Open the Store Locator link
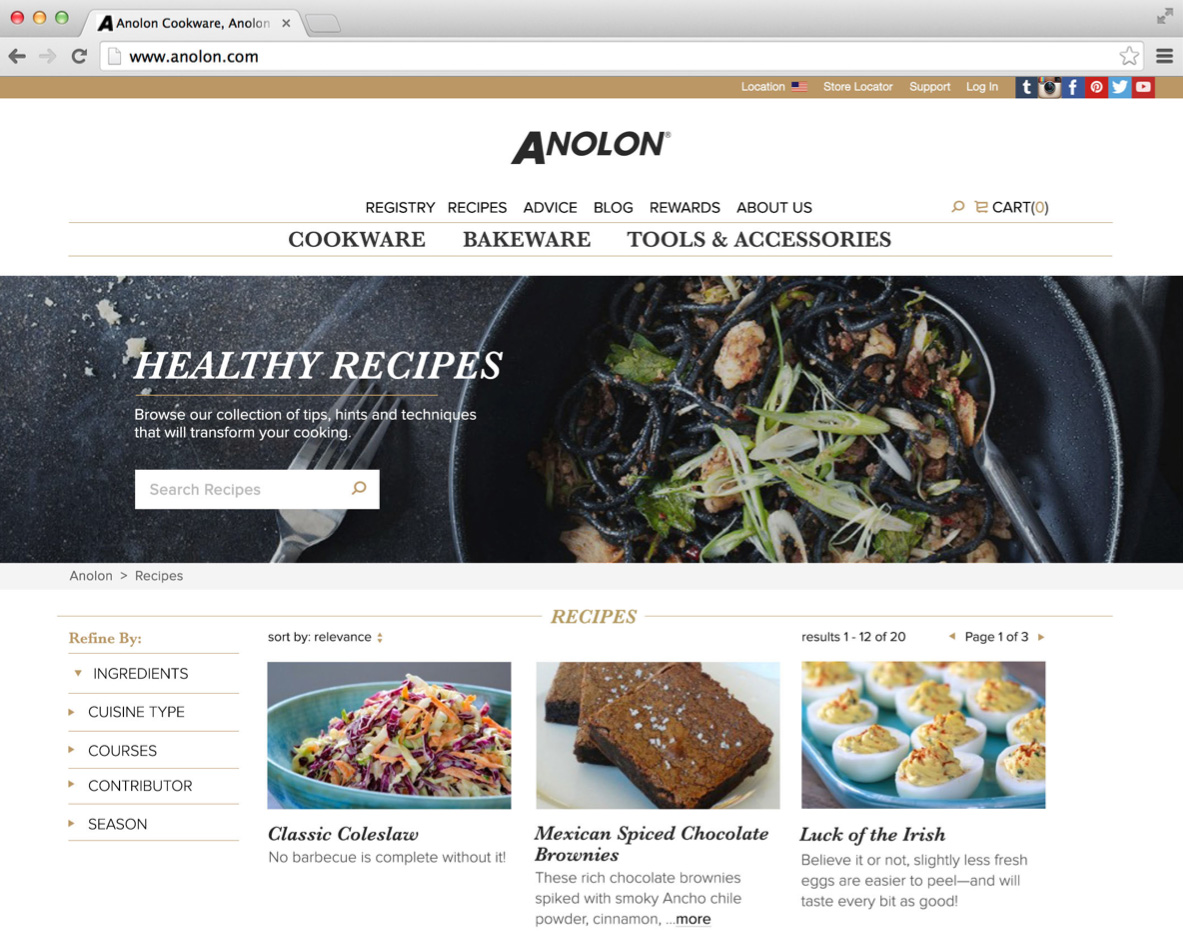 [858, 87]
